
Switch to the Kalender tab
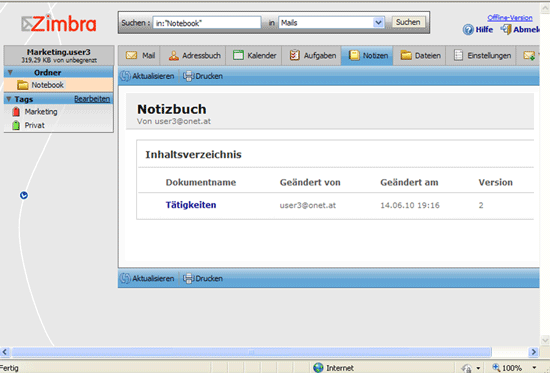[255, 55]
